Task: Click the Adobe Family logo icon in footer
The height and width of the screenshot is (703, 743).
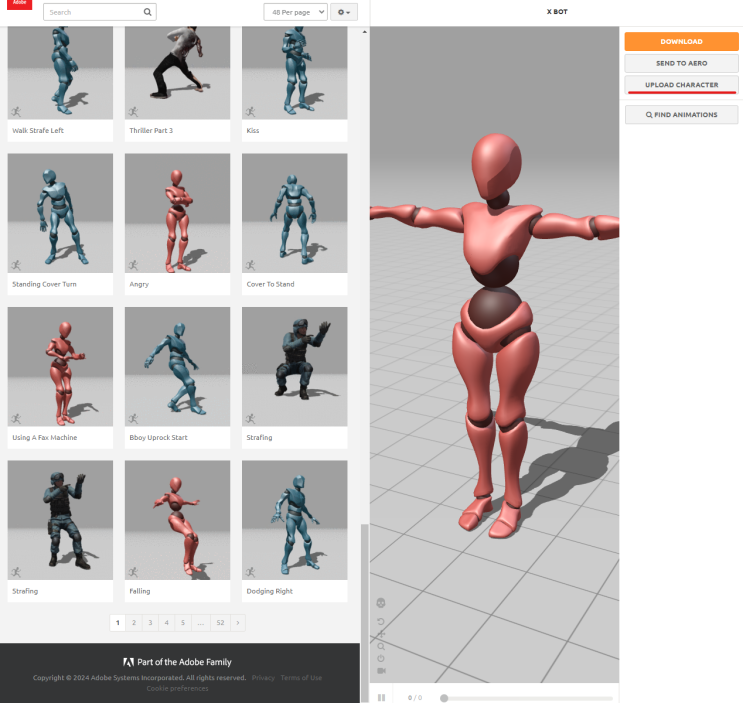Action: 128,662
